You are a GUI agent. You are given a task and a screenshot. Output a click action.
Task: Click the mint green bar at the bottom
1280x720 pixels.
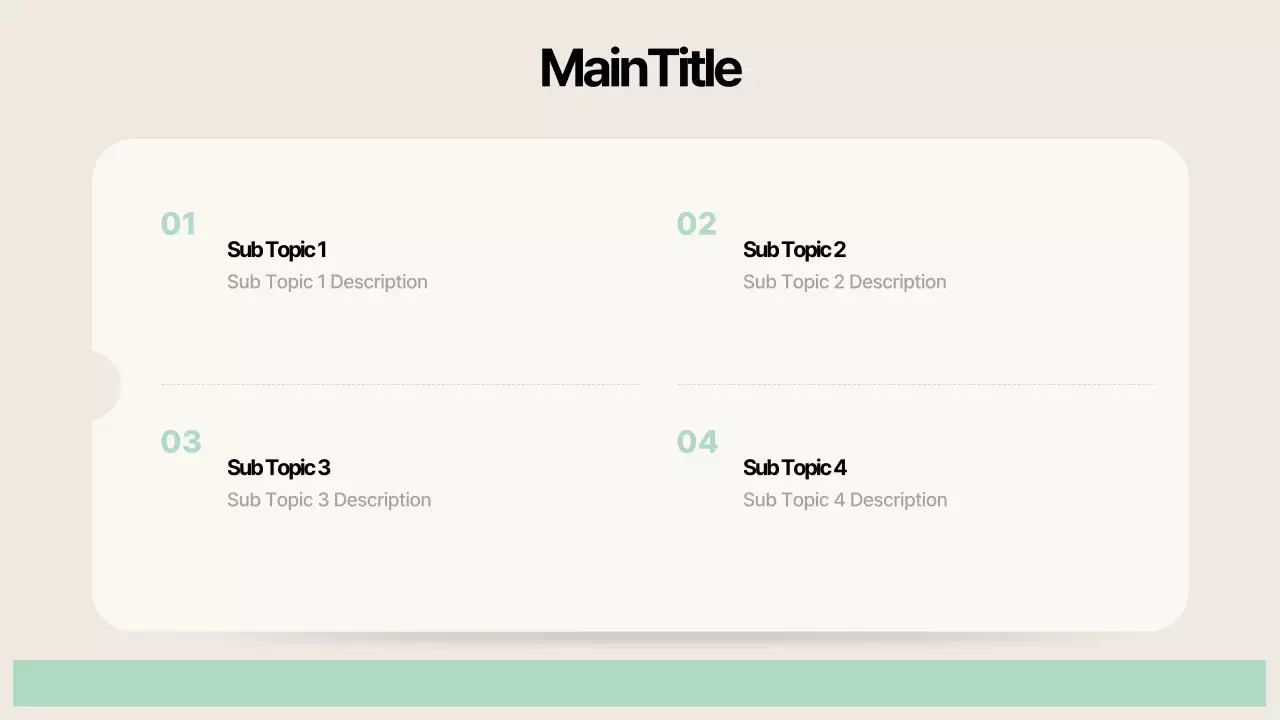(639, 683)
